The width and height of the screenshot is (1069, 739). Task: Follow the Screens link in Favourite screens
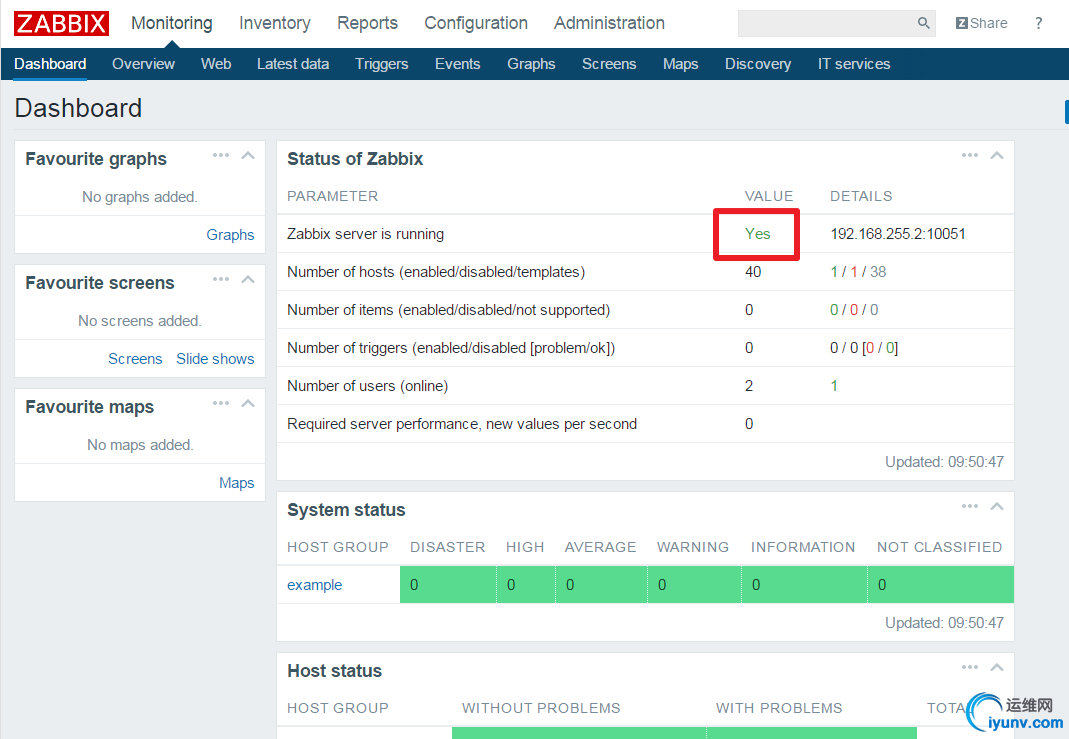[135, 359]
